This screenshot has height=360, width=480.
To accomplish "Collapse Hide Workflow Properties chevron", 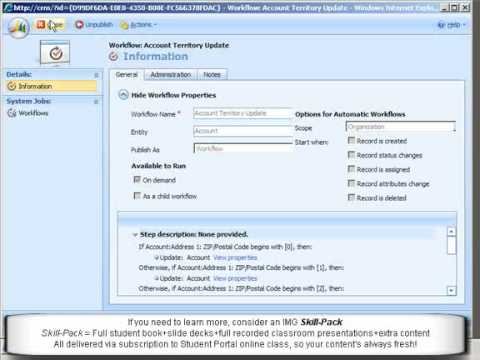I will coord(123,95).
